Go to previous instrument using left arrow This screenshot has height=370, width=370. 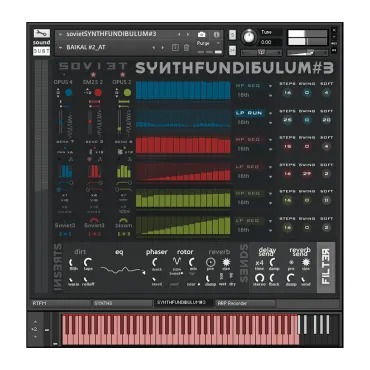pyautogui.click(x=179, y=34)
